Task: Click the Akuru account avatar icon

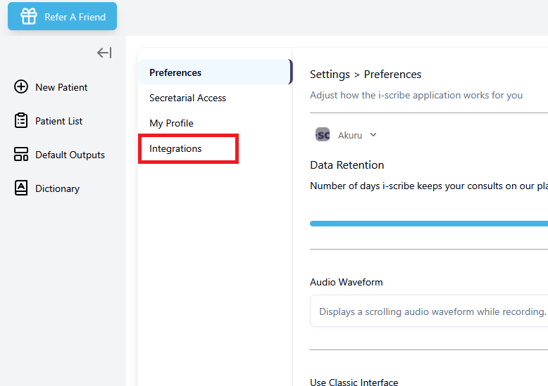Action: click(323, 135)
